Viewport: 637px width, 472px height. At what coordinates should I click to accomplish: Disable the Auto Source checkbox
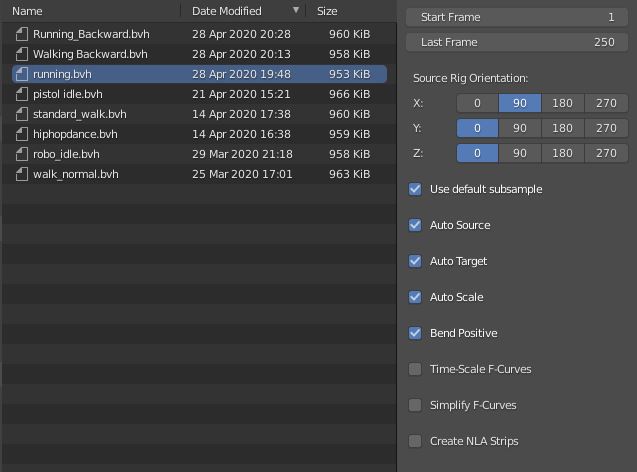click(x=415, y=225)
